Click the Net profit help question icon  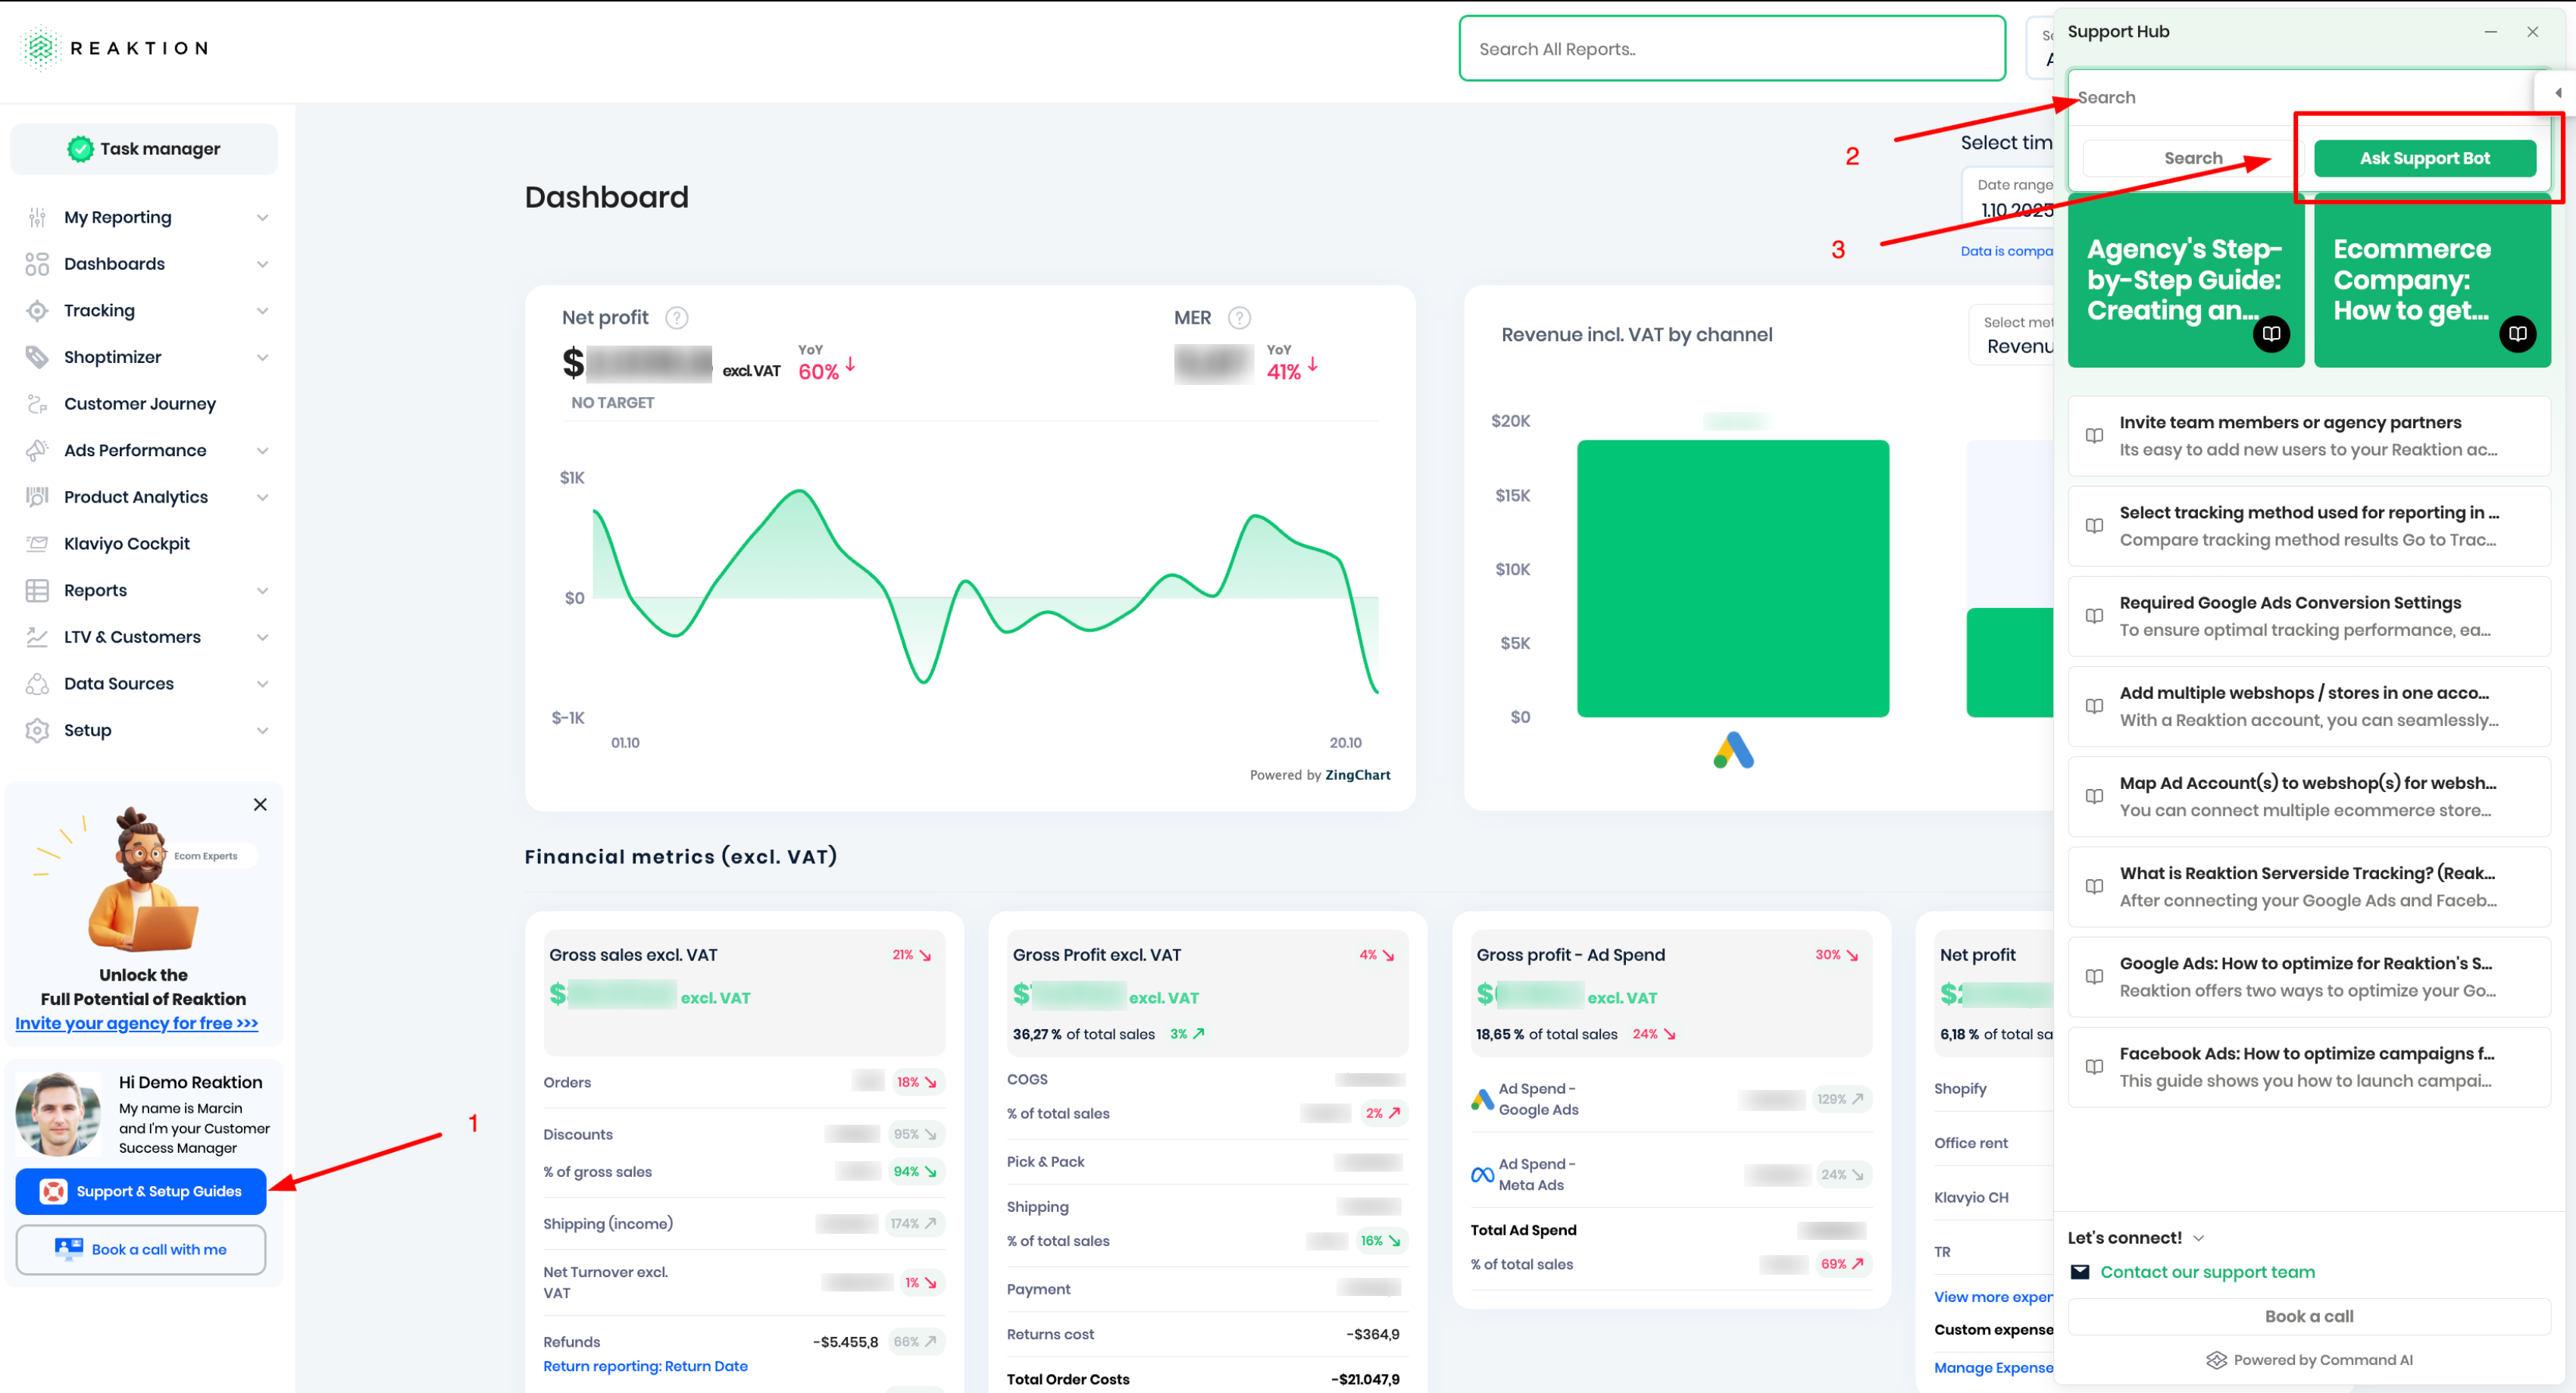[x=677, y=318]
